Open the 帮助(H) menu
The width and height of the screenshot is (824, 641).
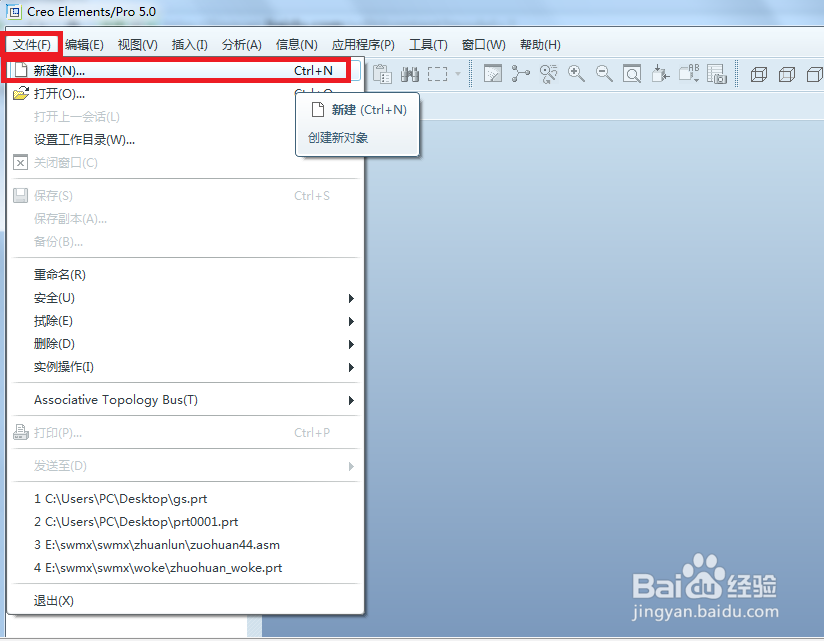(540, 45)
